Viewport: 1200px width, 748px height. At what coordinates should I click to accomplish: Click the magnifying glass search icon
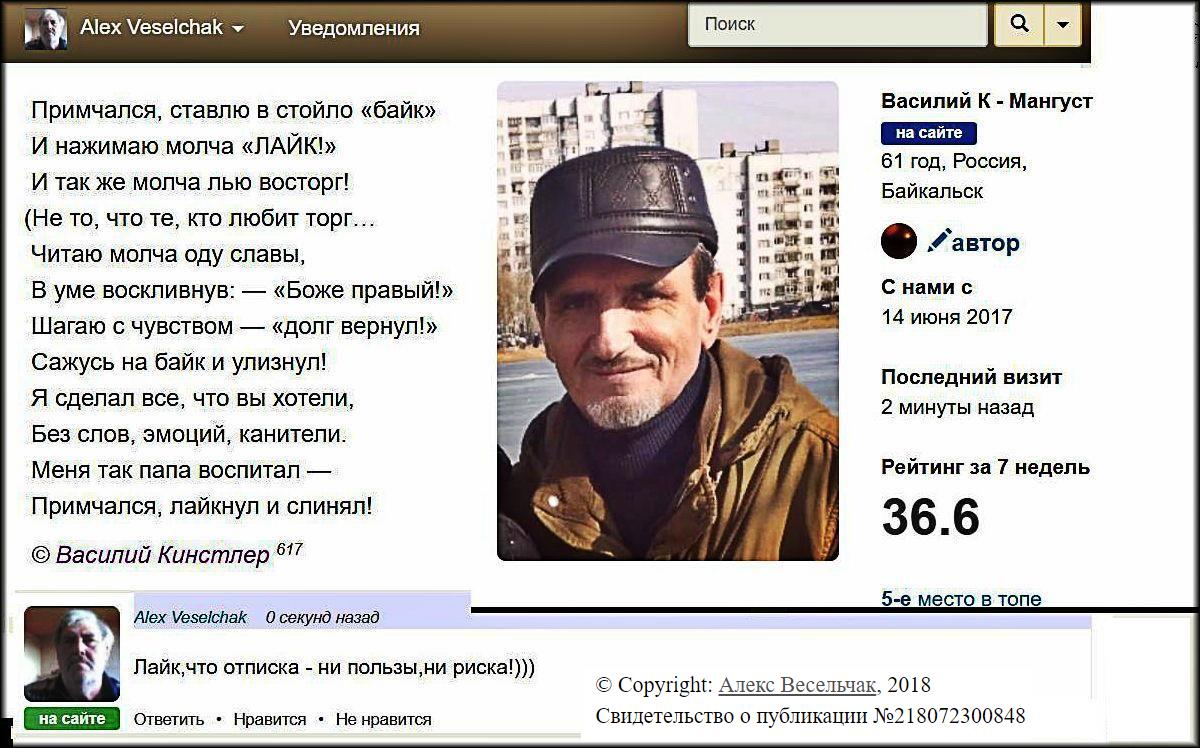(x=1019, y=25)
